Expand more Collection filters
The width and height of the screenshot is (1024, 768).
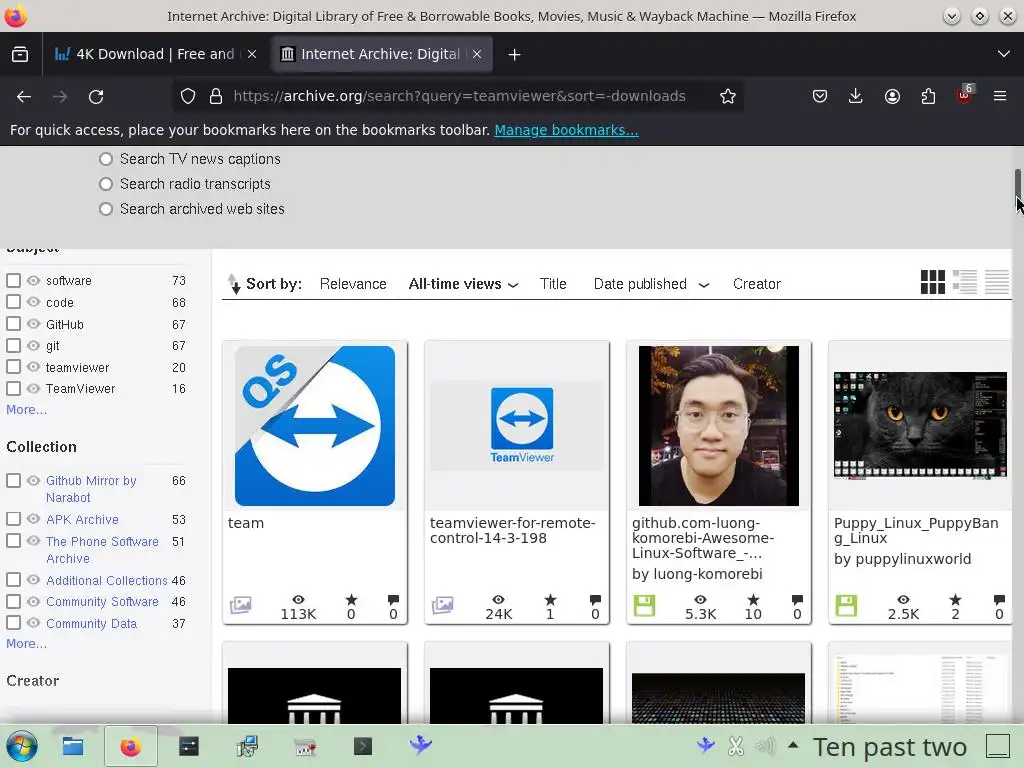[x=26, y=643]
